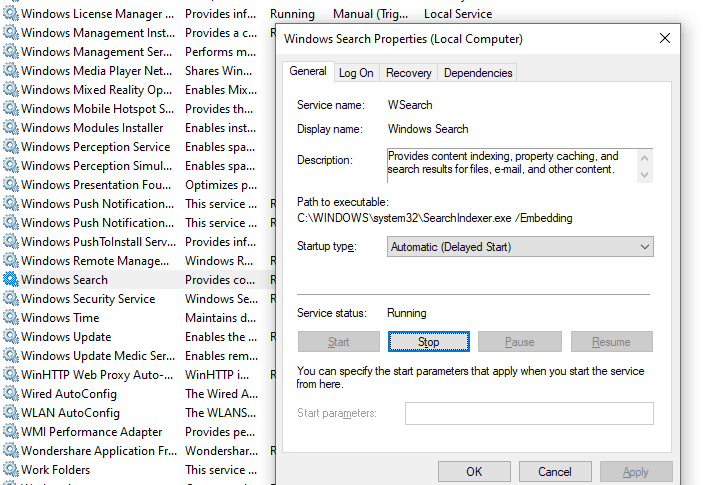Click gear icon for Windows Mixed Reality Op...

click(x=11, y=90)
